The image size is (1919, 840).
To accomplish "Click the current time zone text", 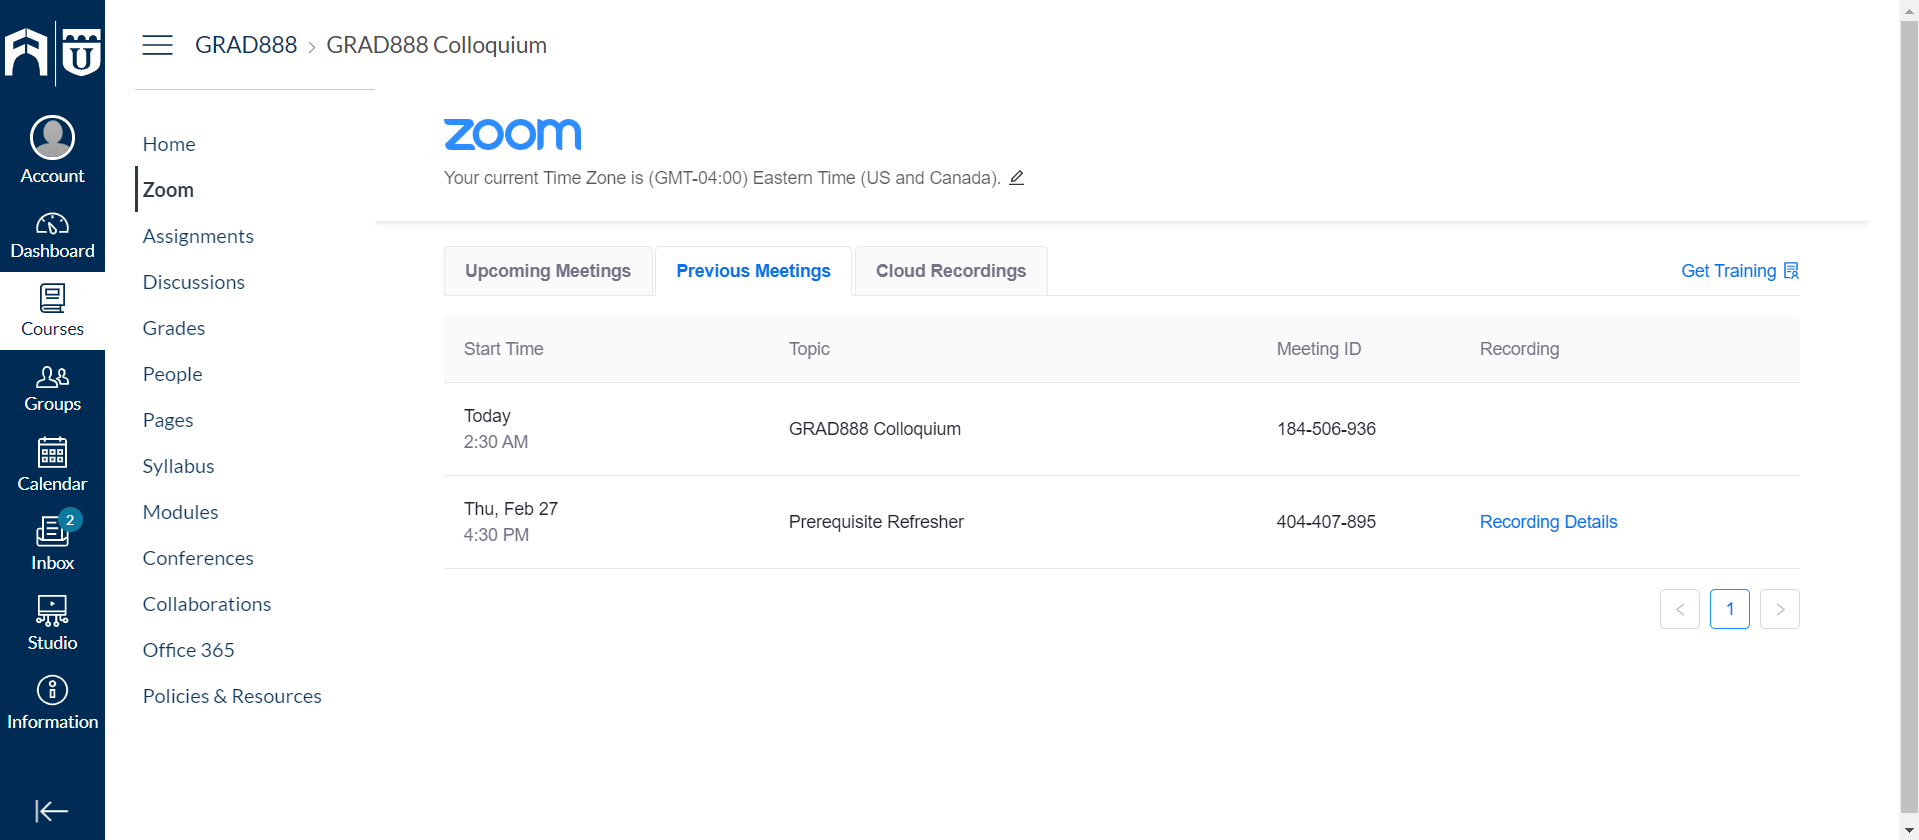I will click(x=722, y=178).
